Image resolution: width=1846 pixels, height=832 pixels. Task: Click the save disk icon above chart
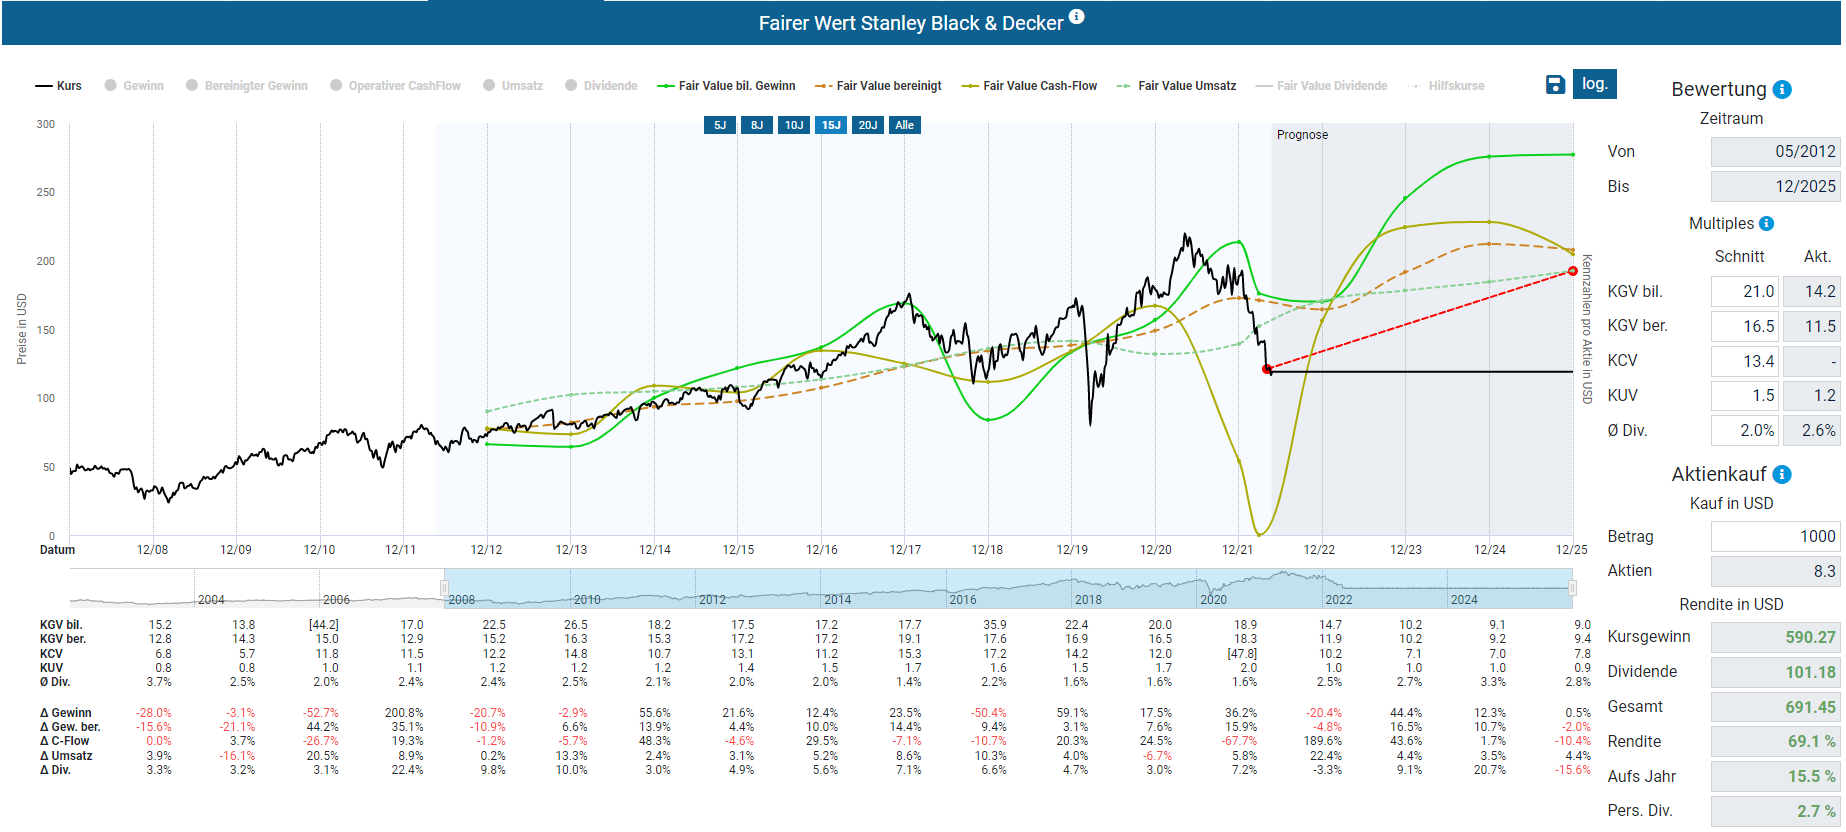pyautogui.click(x=1555, y=85)
